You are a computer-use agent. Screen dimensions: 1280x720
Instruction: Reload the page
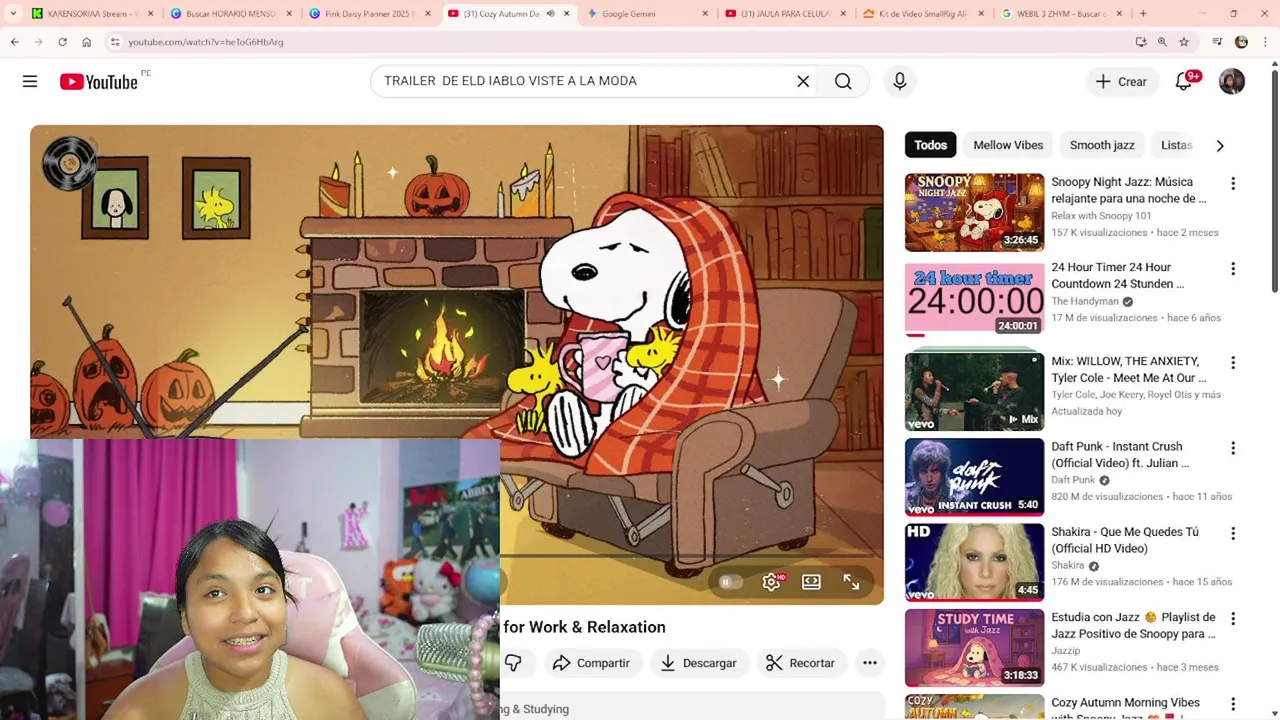[62, 42]
